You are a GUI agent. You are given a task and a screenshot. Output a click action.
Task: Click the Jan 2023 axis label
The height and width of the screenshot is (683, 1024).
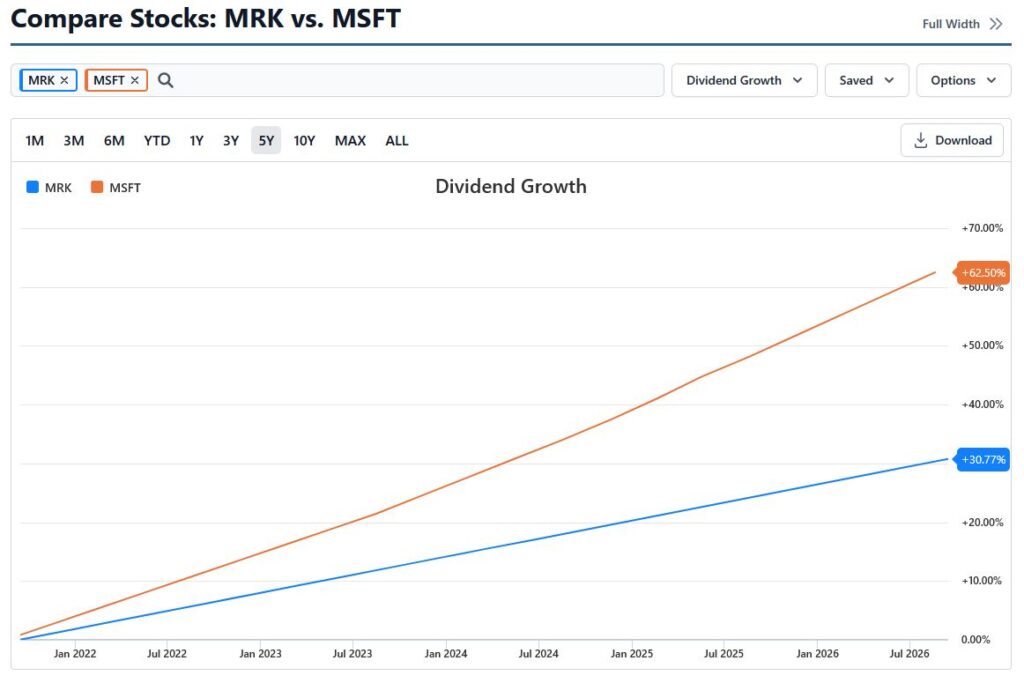coord(260,654)
